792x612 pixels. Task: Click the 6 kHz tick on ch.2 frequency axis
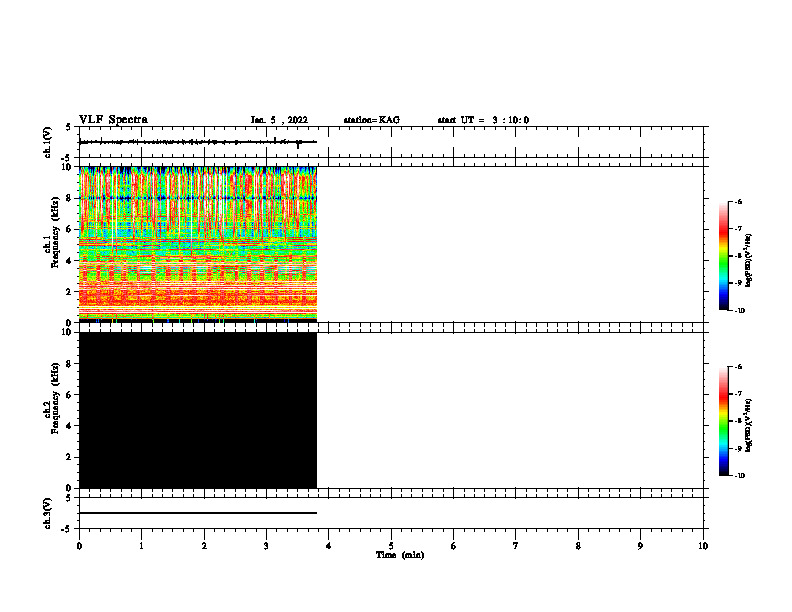(x=70, y=394)
